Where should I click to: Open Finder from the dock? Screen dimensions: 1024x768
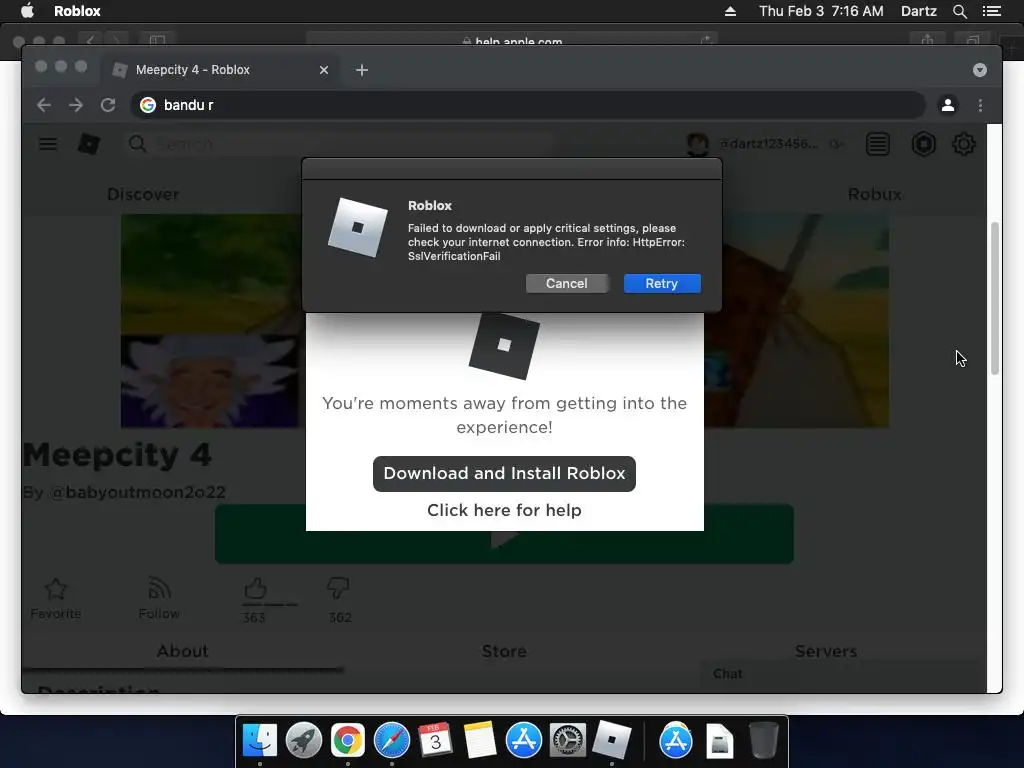tap(260, 740)
